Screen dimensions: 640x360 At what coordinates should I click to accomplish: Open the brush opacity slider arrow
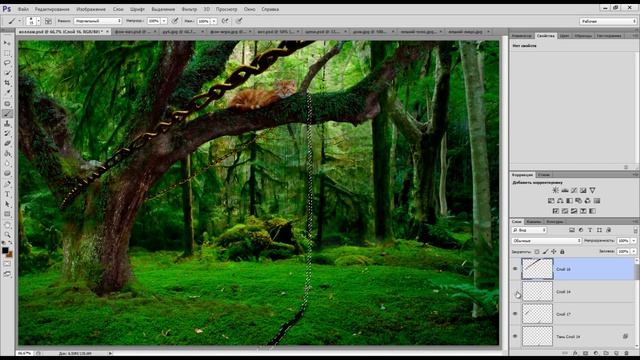(x=164, y=21)
